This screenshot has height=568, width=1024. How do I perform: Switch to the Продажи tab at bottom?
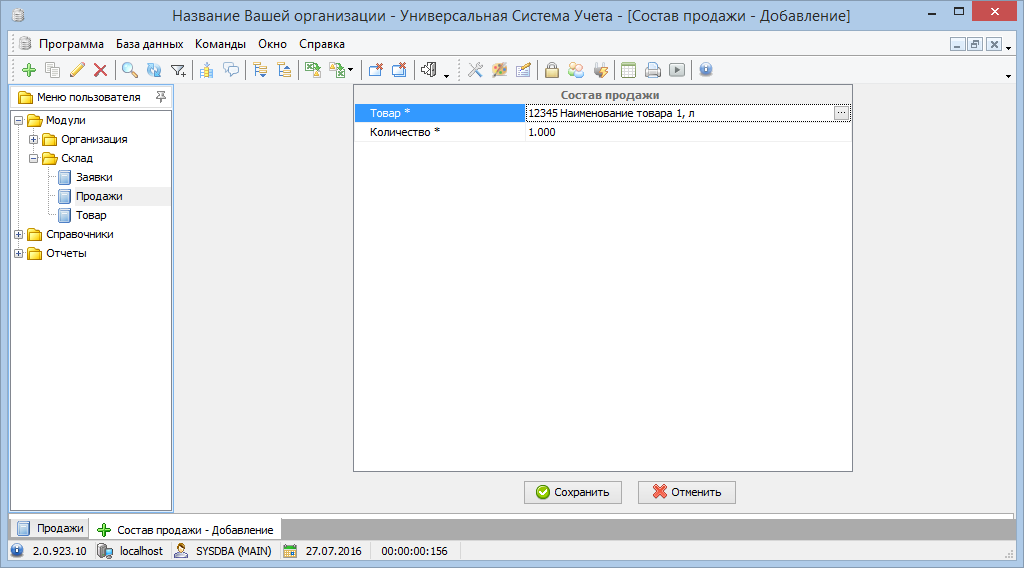click(x=50, y=528)
